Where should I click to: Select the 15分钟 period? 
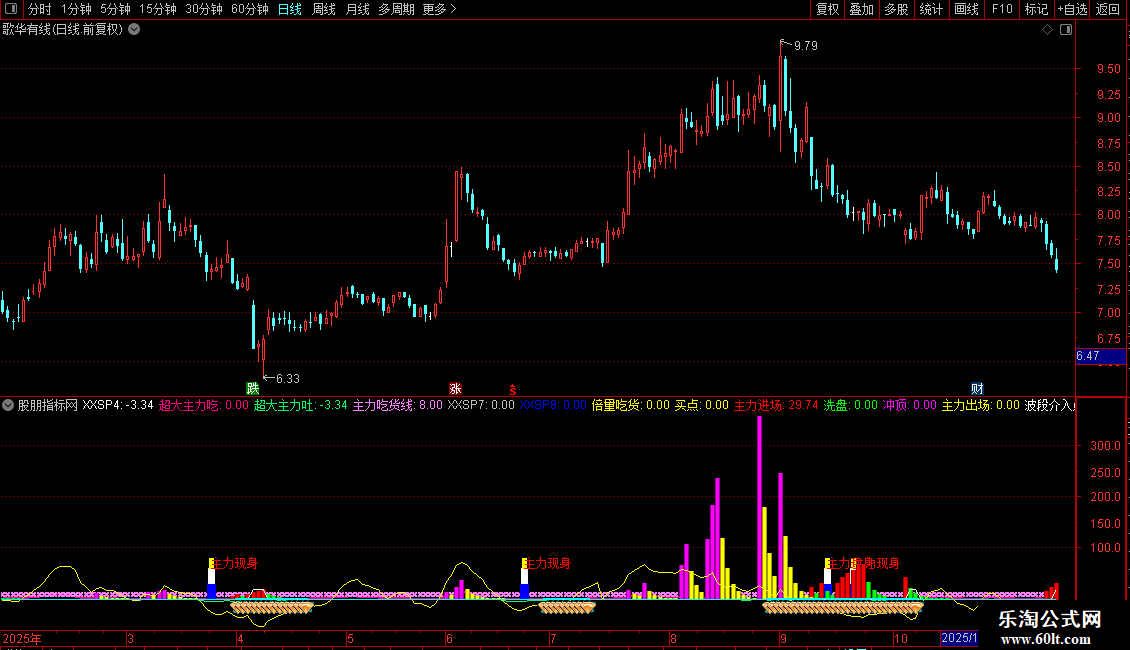[158, 9]
